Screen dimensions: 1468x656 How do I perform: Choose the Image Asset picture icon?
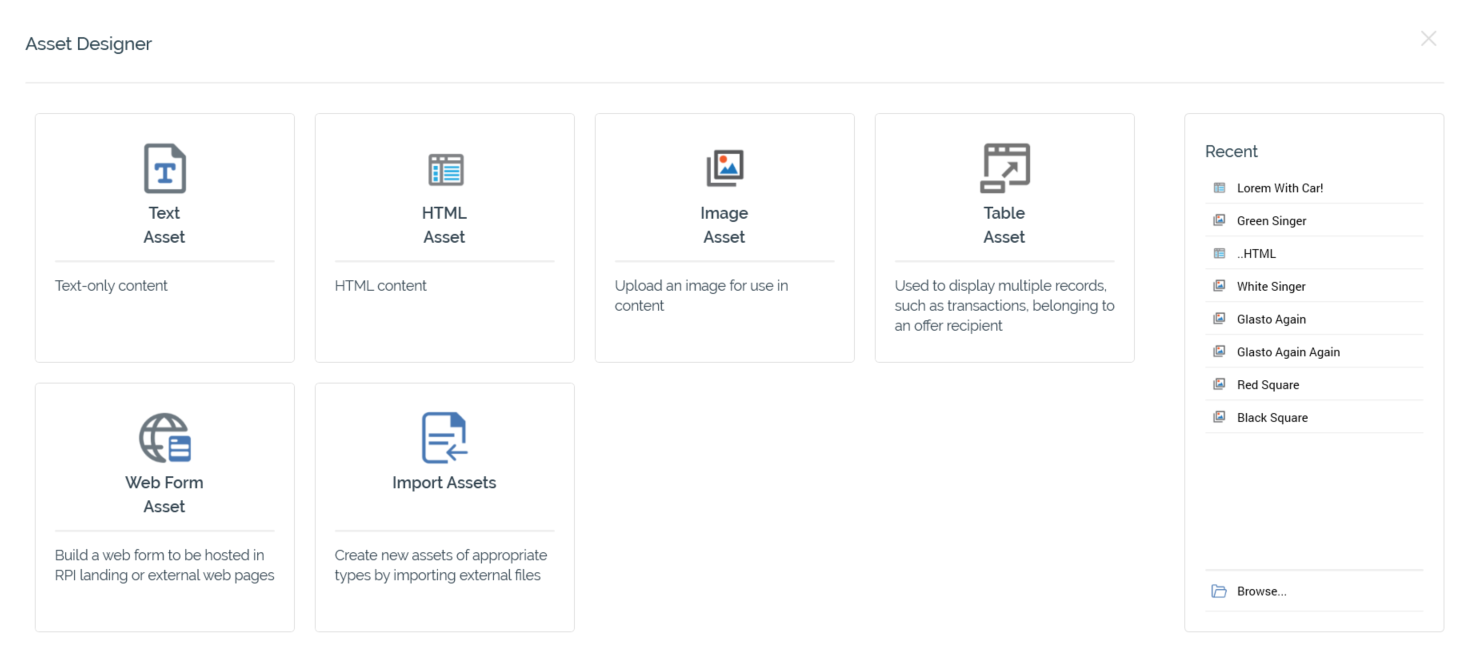pyautogui.click(x=725, y=168)
